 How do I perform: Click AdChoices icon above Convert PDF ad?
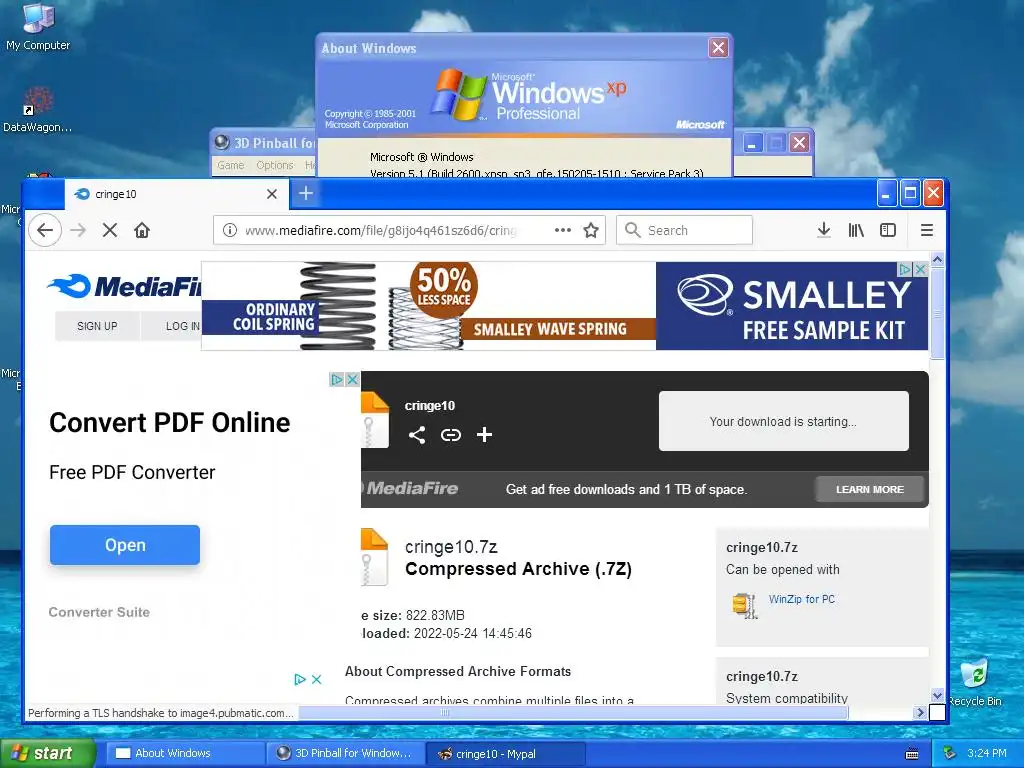click(x=337, y=379)
